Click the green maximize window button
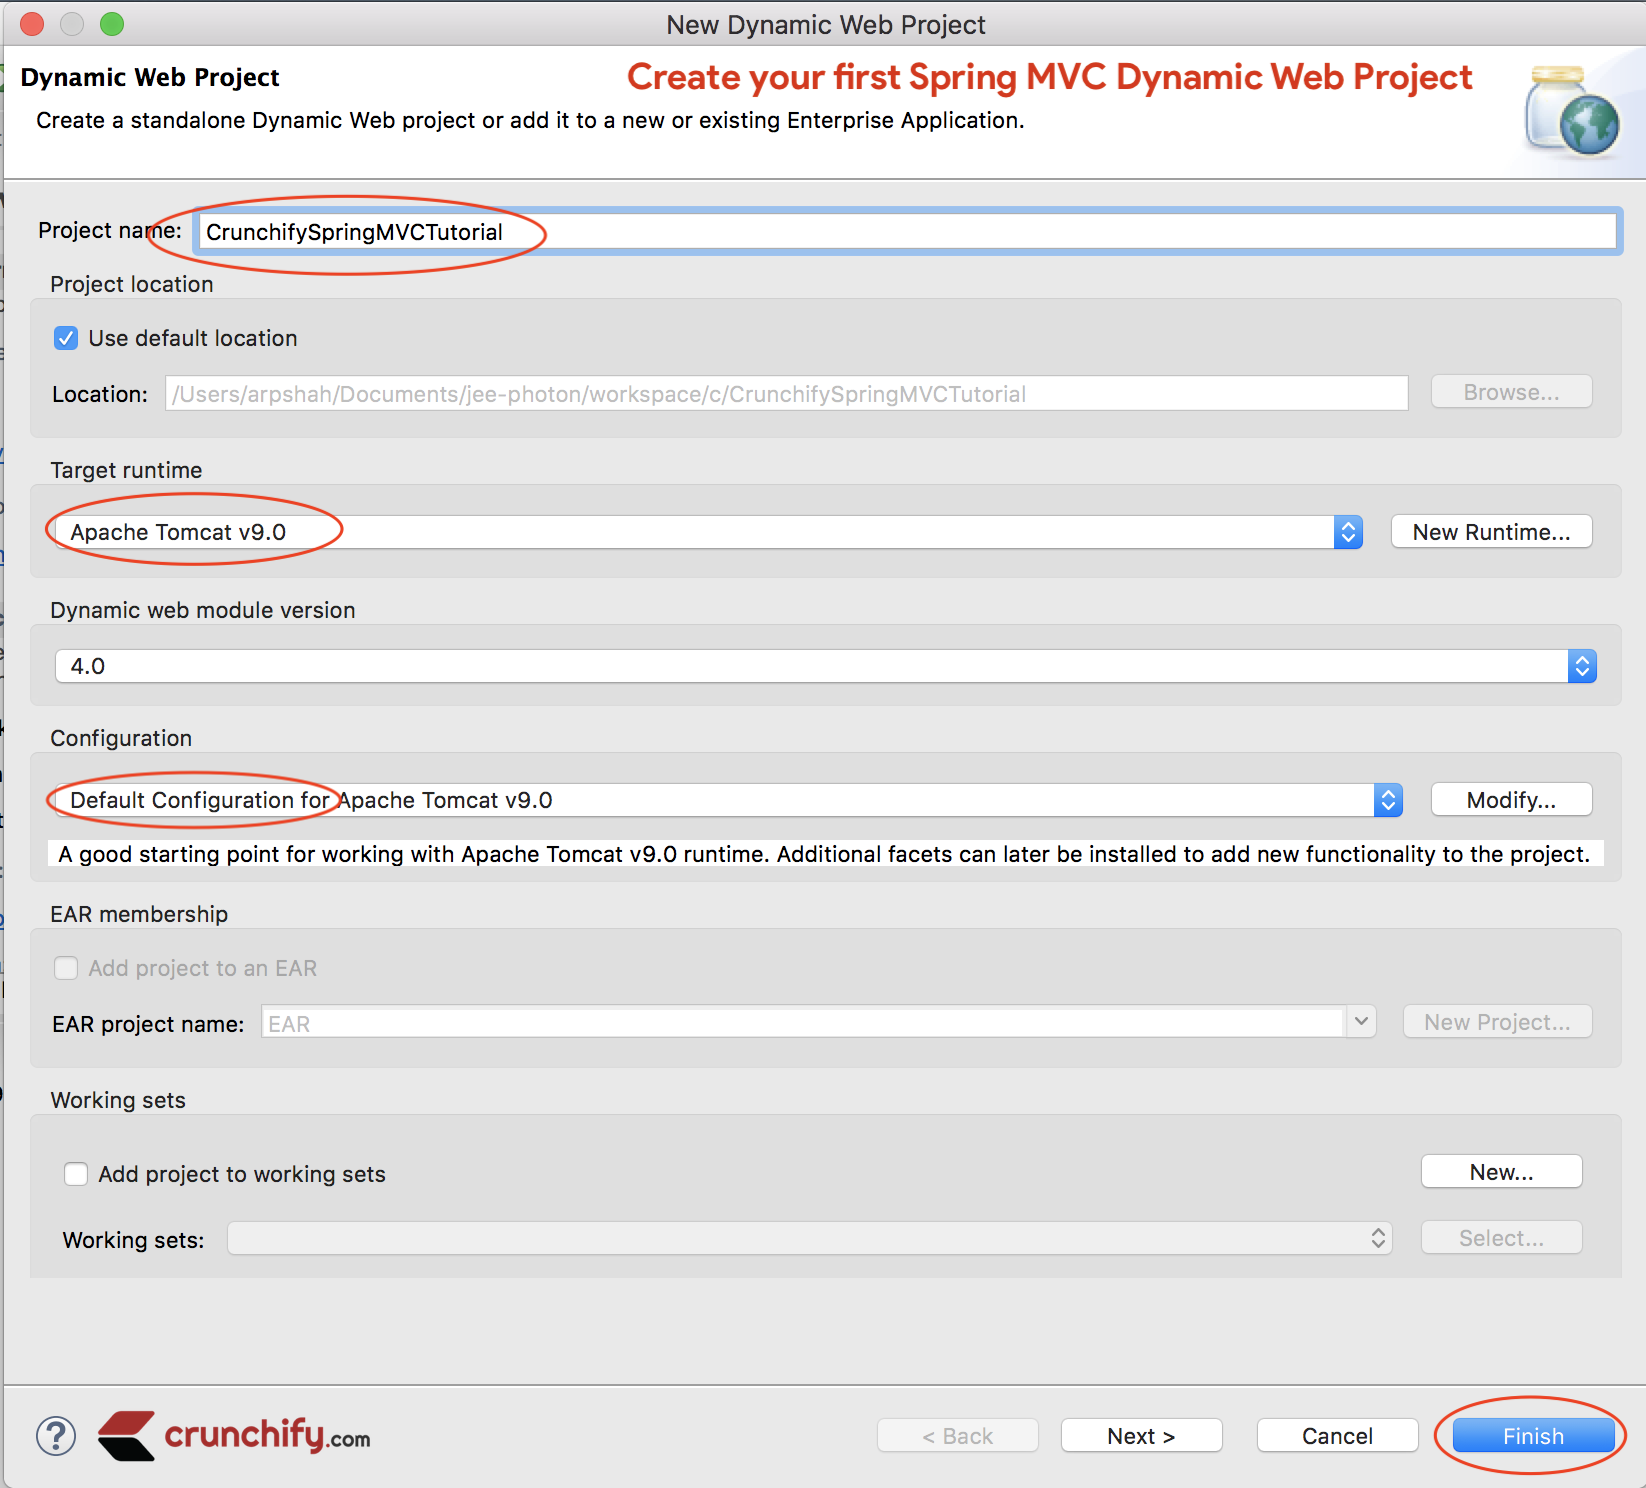 tap(112, 24)
